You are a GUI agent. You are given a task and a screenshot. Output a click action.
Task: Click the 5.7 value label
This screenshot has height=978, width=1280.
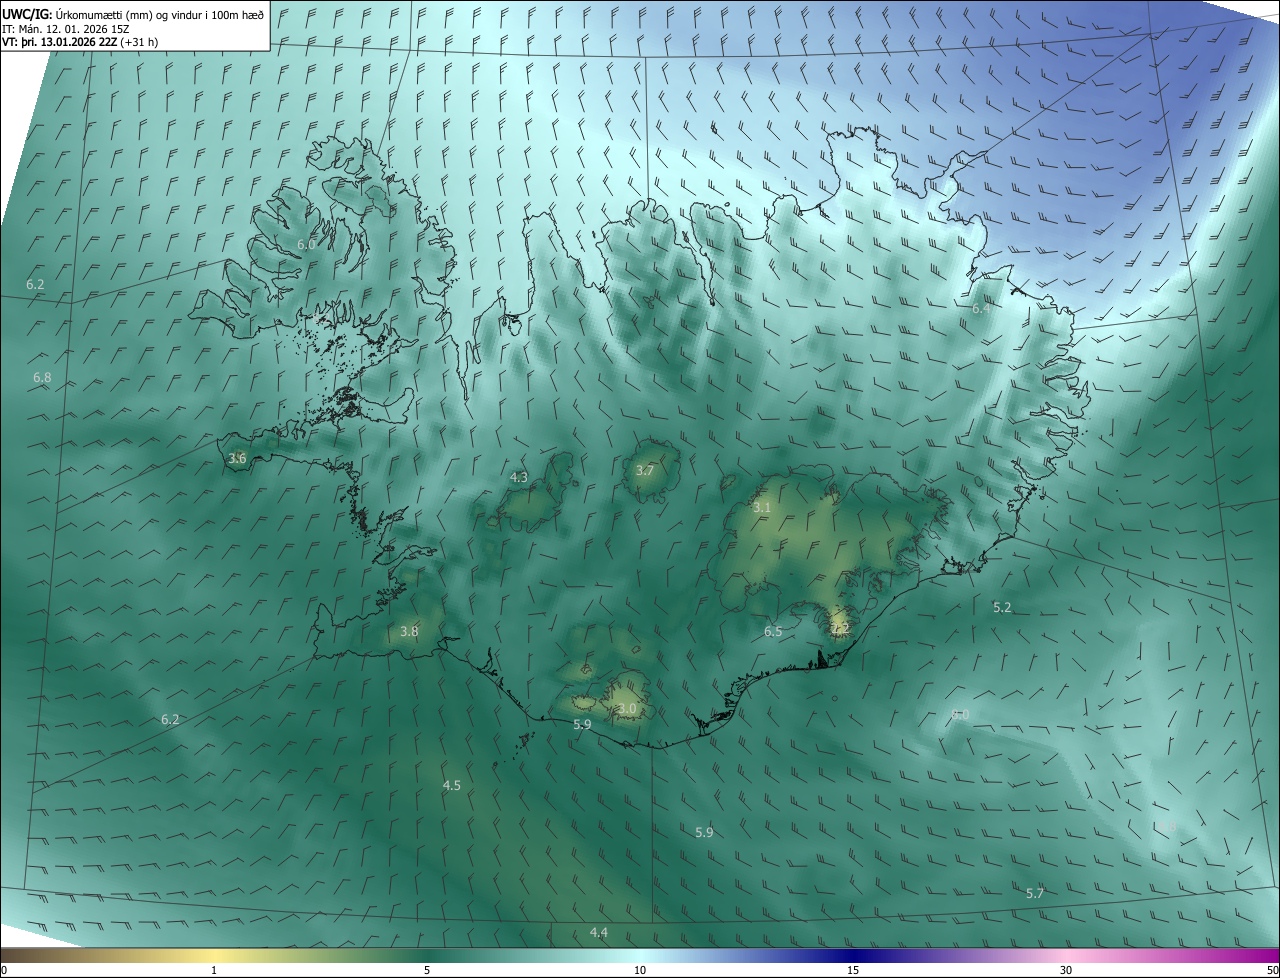pos(1035,894)
